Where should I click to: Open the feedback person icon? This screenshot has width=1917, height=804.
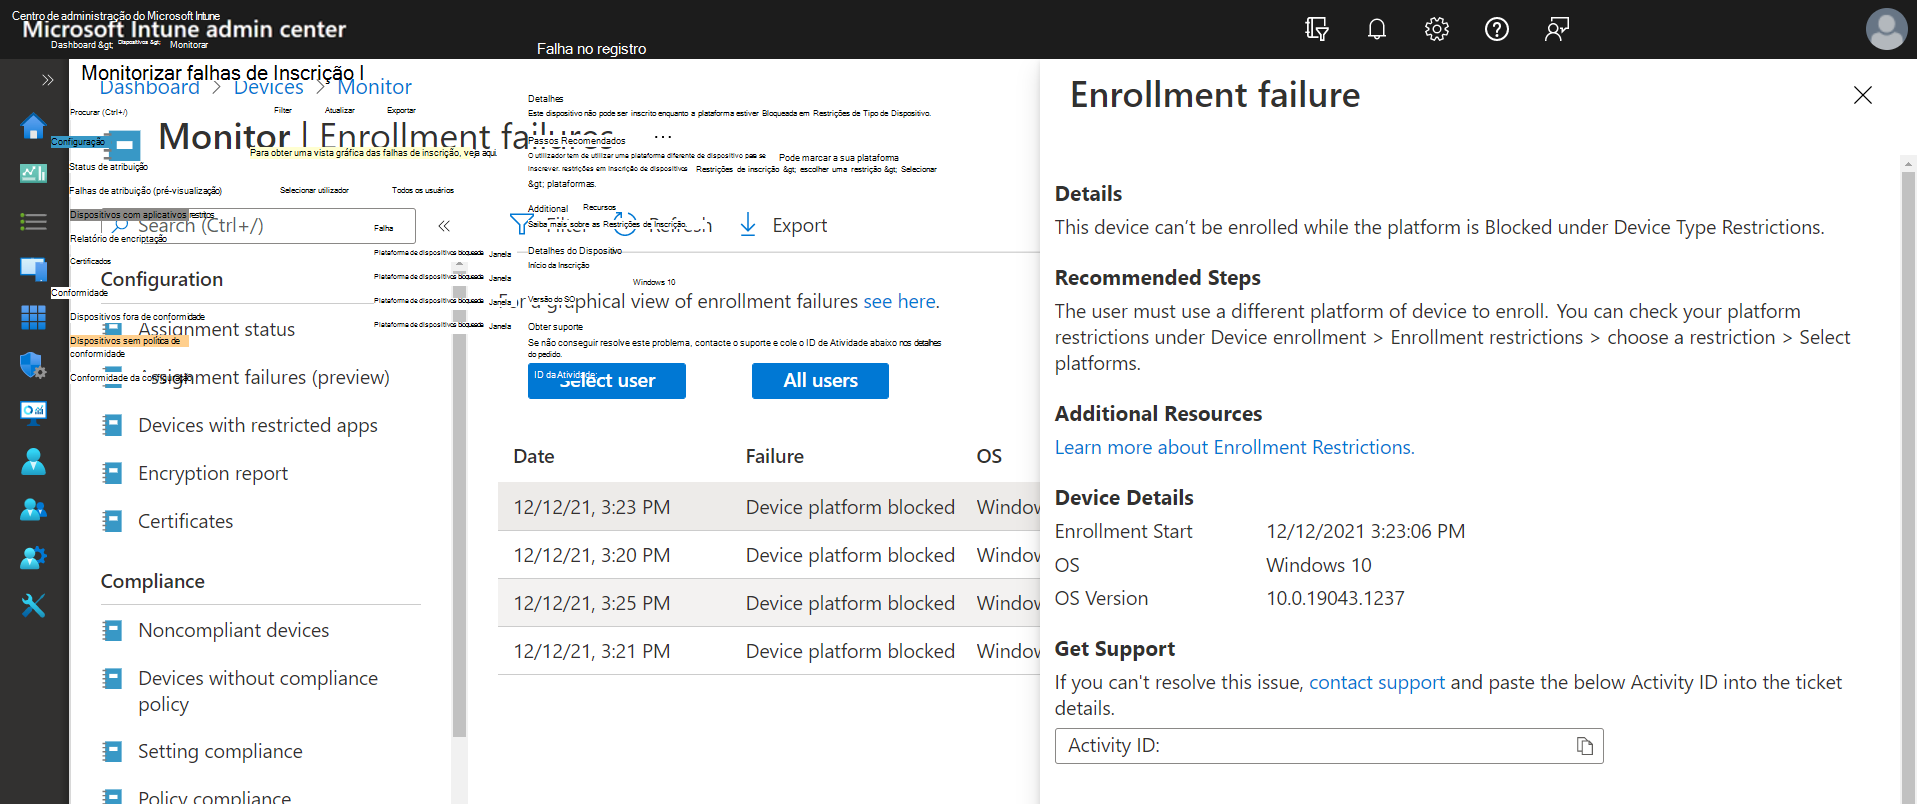(1556, 29)
